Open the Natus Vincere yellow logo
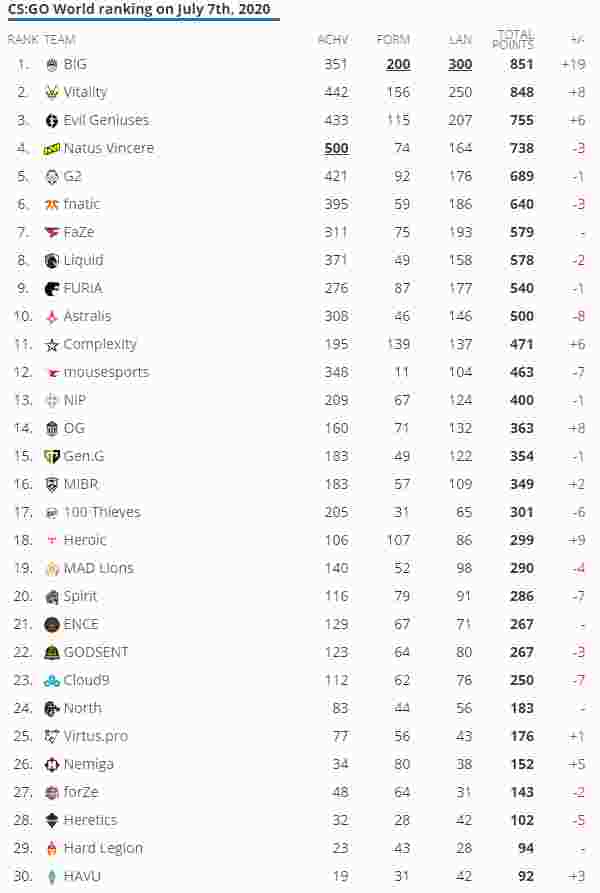600x893 pixels. (x=52, y=149)
